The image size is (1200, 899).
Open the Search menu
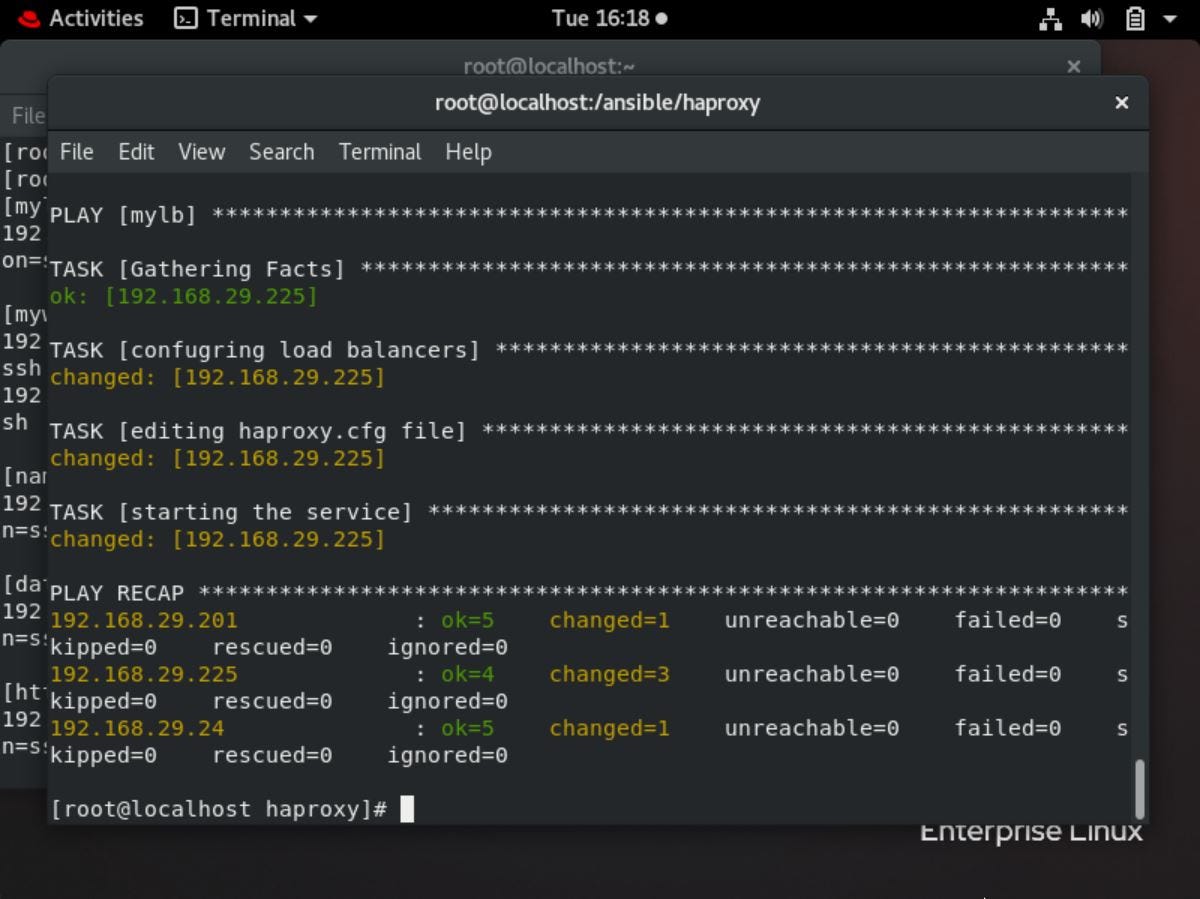[x=281, y=152]
